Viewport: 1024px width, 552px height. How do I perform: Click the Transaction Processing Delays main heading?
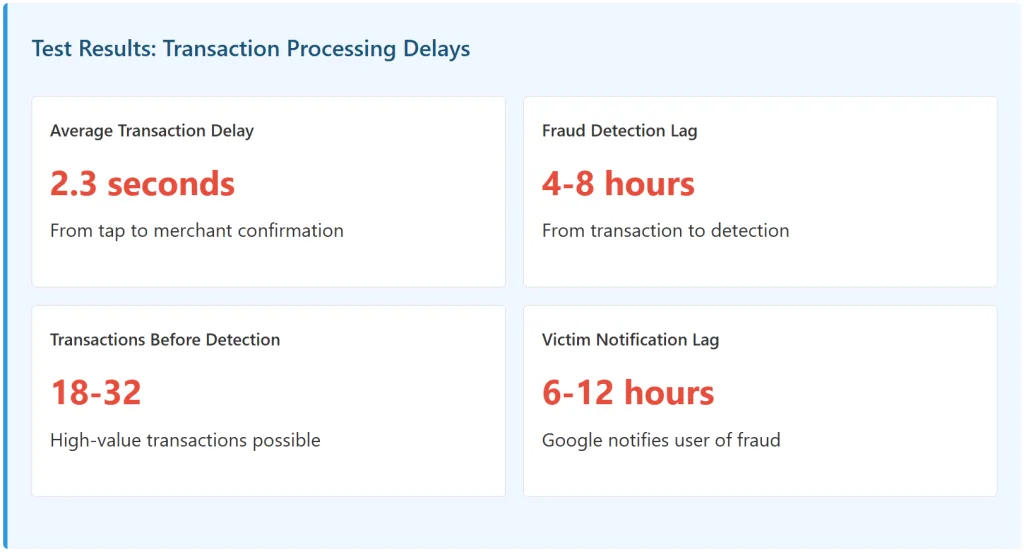(250, 49)
